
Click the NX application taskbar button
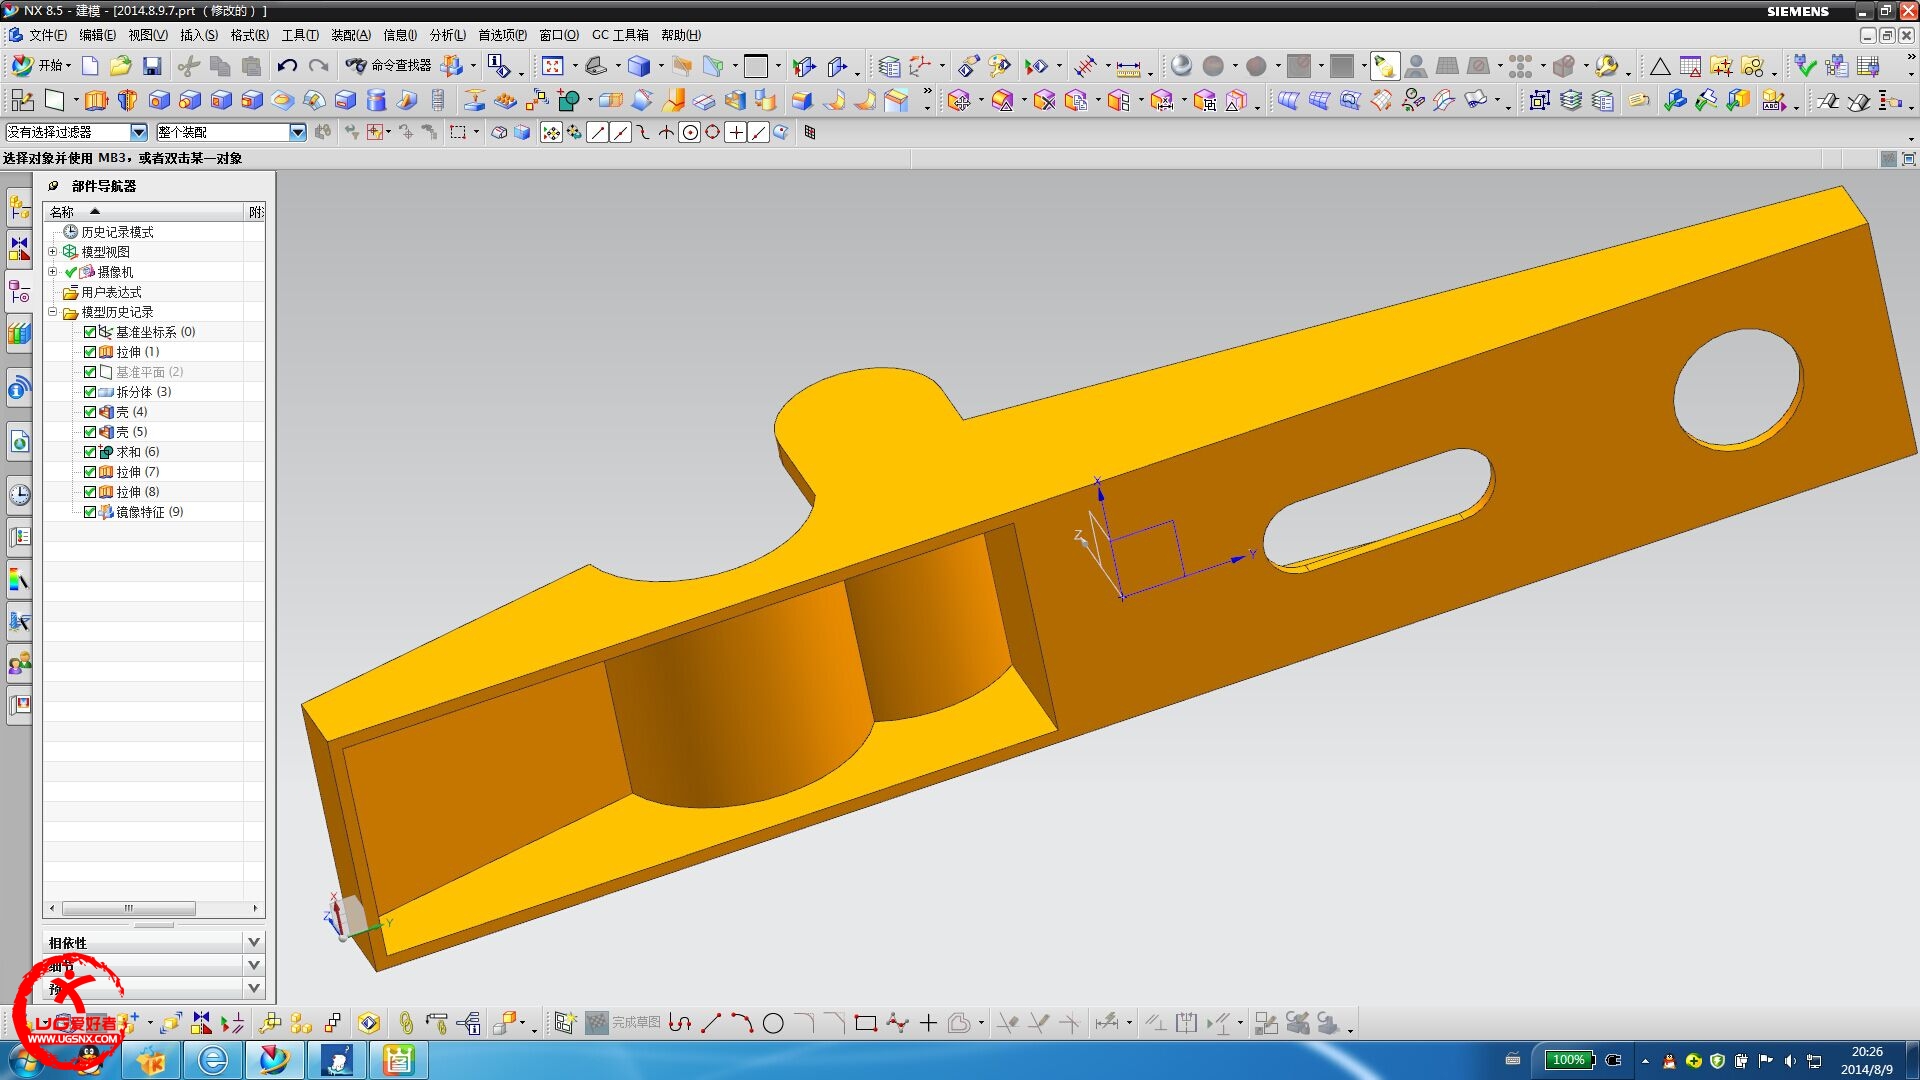(x=273, y=1060)
